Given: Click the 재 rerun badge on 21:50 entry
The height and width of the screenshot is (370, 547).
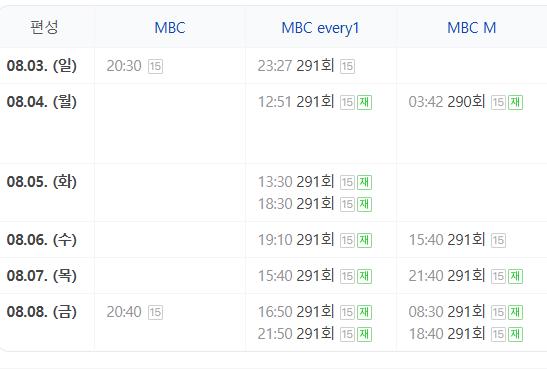Looking at the screenshot, I should 364,334.
